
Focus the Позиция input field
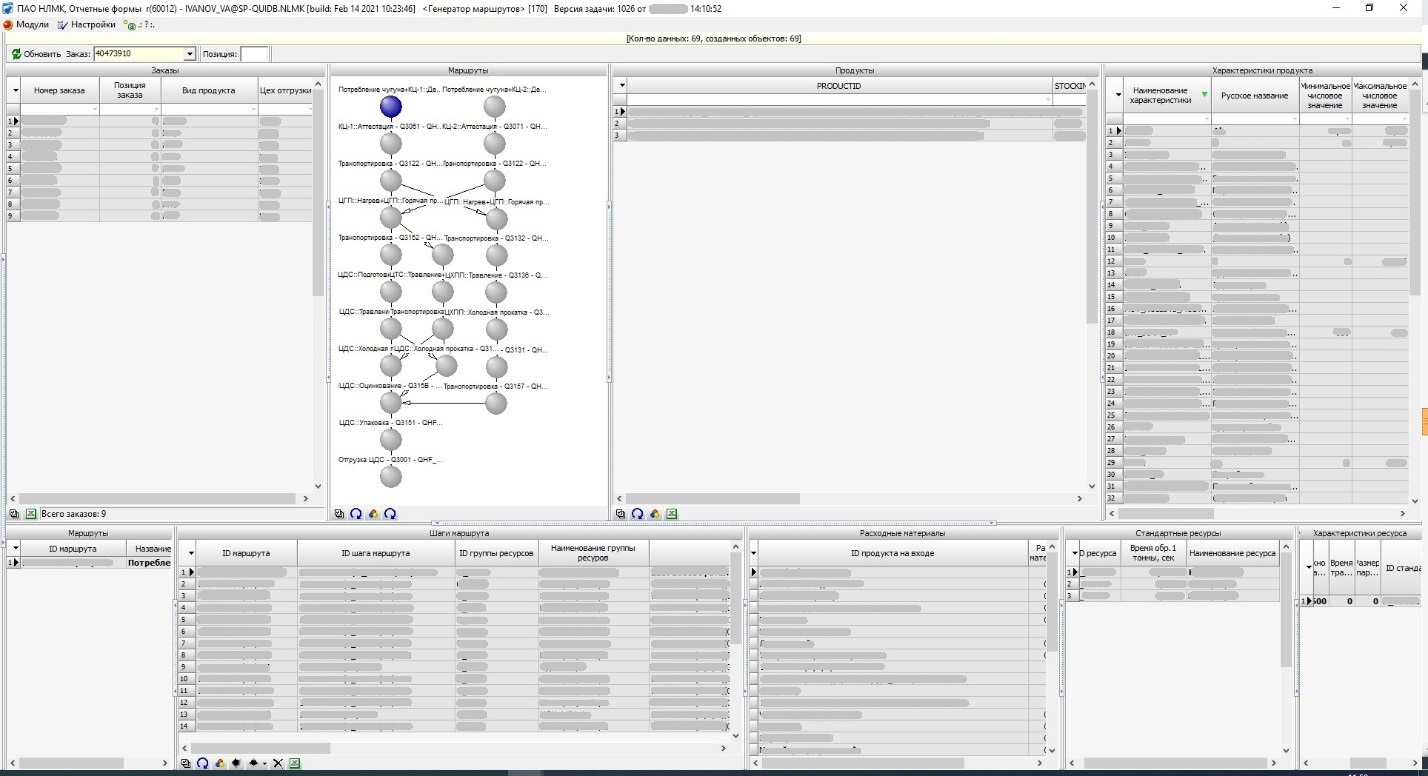(x=254, y=54)
